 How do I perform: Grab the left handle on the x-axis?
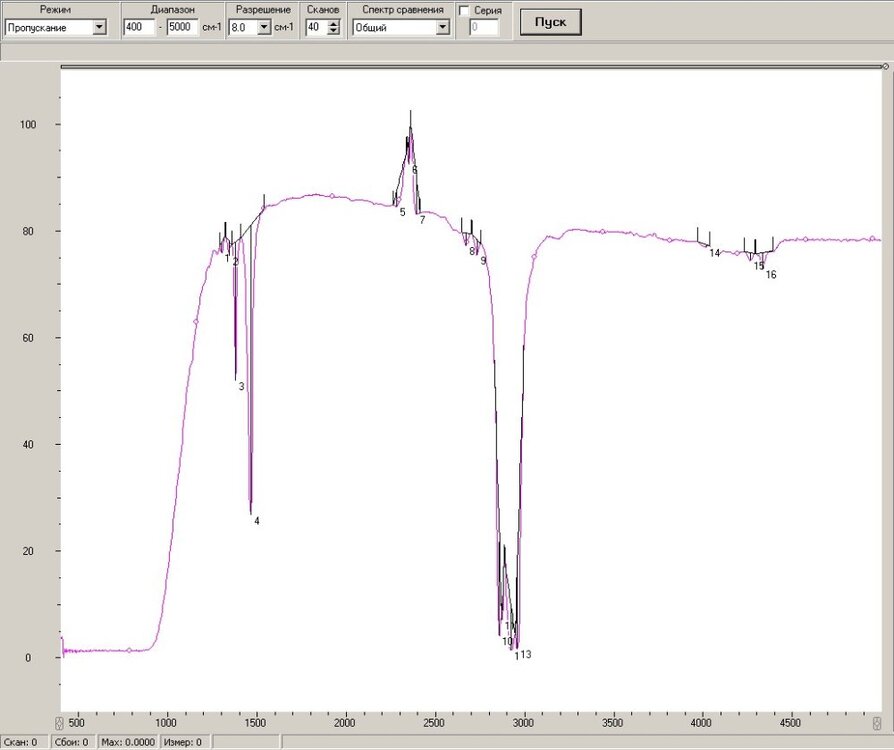58,722
